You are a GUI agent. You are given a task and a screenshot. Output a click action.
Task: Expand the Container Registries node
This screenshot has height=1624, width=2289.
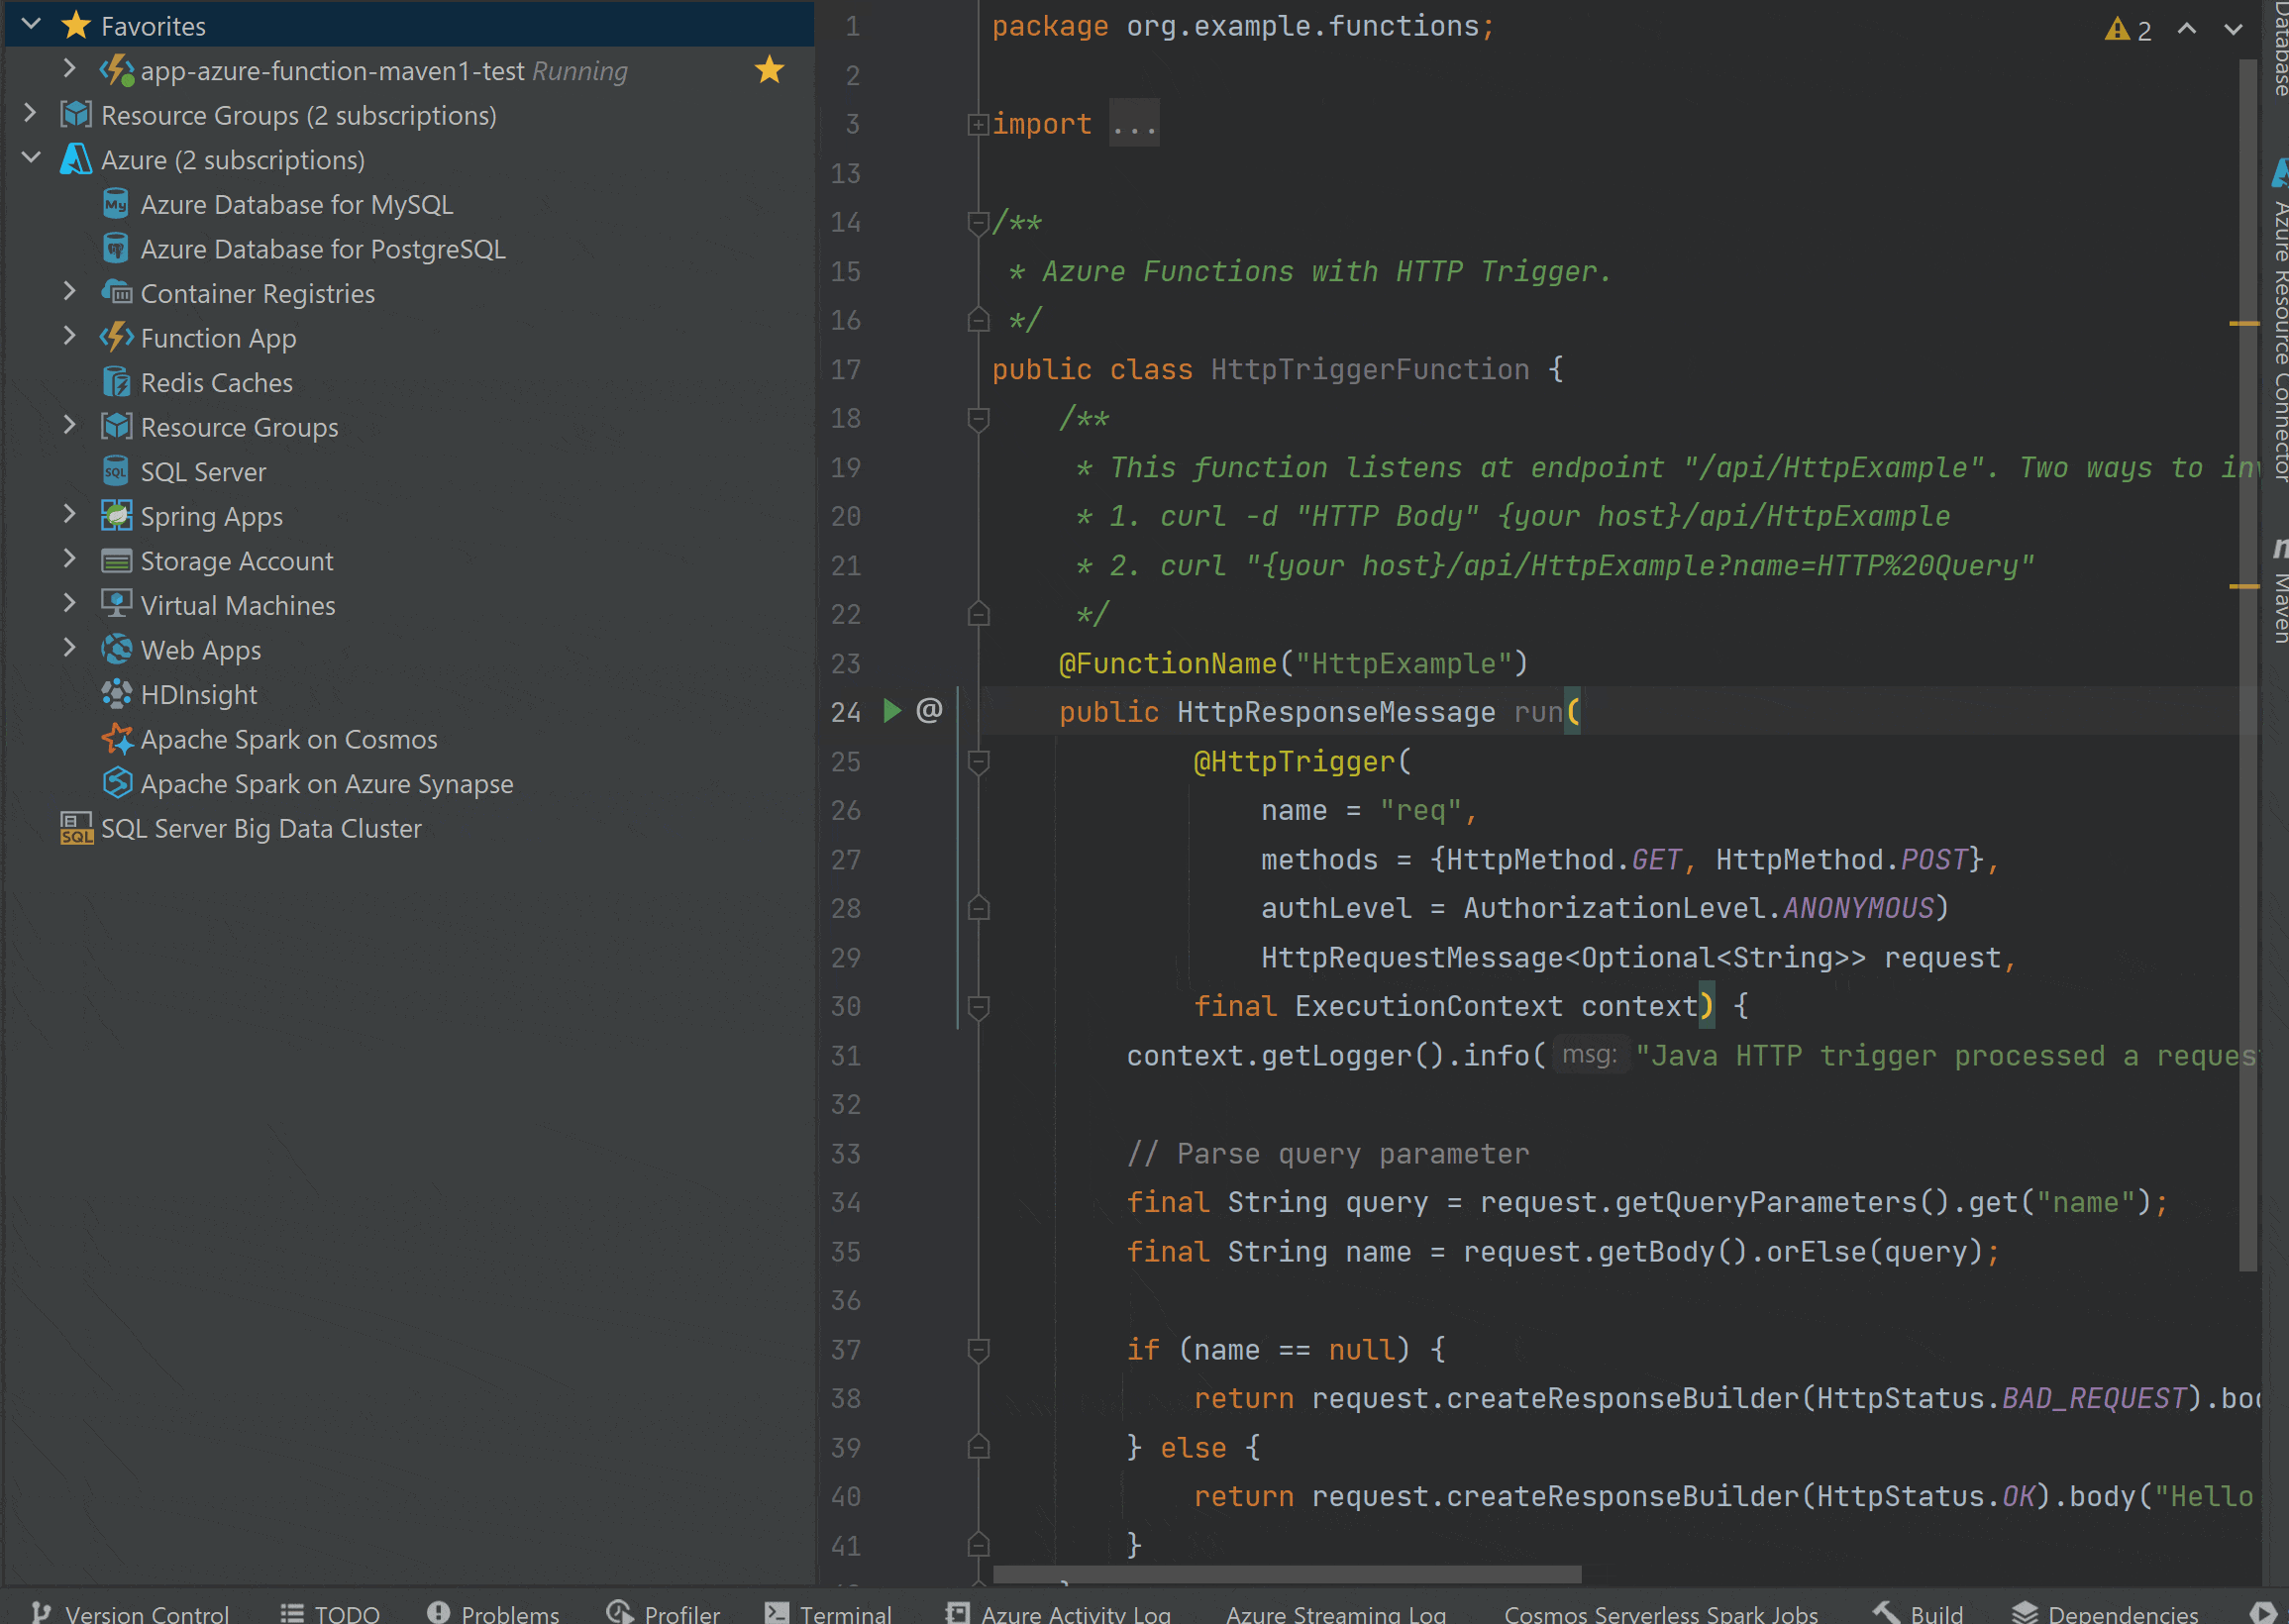pos(69,291)
